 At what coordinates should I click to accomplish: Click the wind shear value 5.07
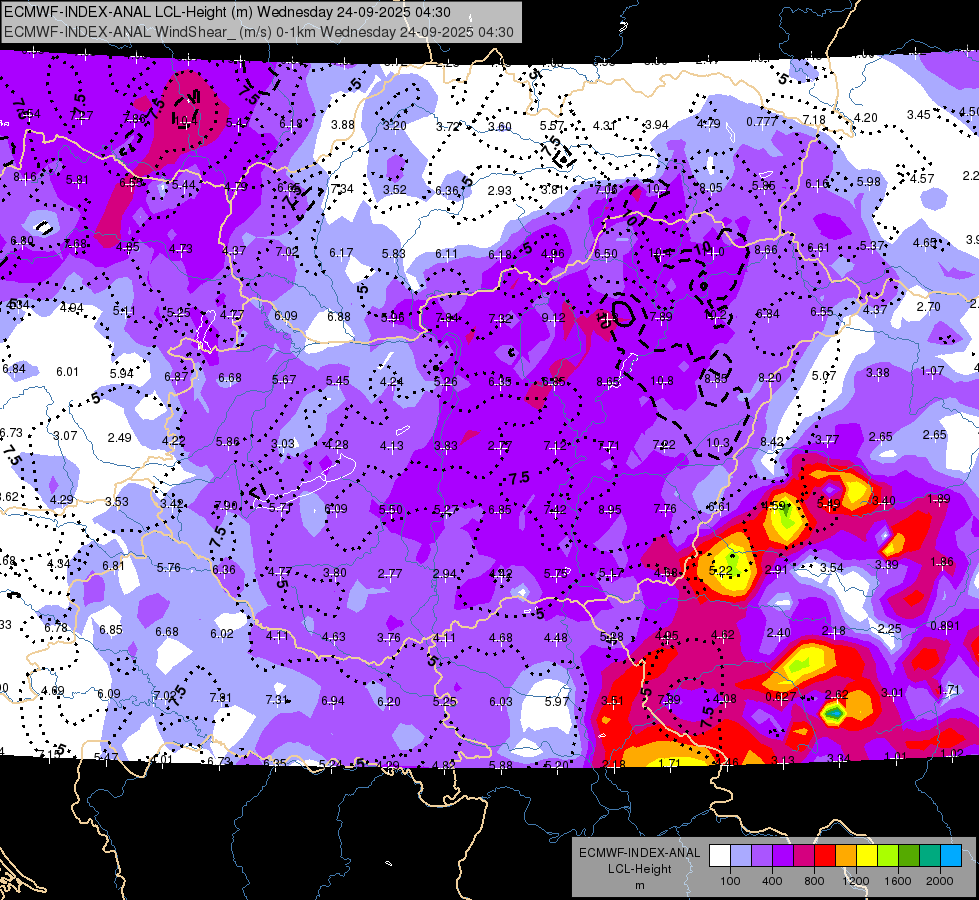(824, 376)
